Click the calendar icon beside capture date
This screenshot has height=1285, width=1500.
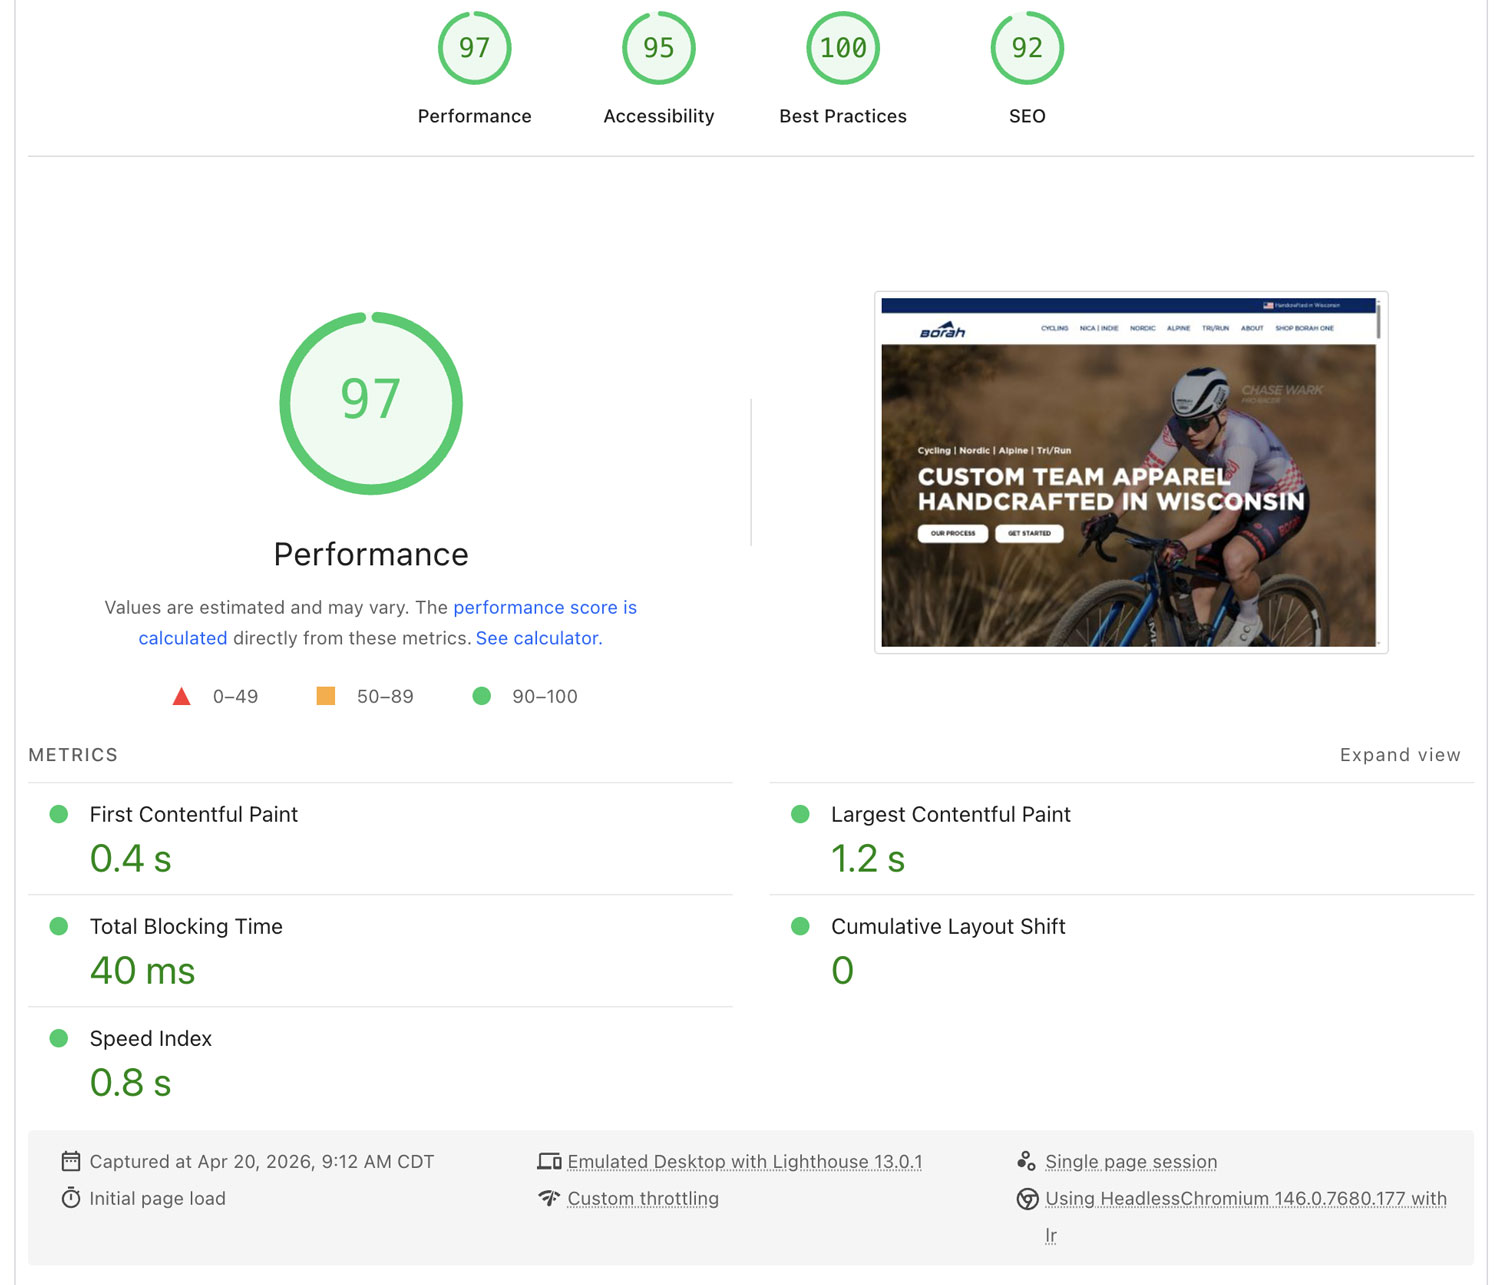(x=71, y=1161)
